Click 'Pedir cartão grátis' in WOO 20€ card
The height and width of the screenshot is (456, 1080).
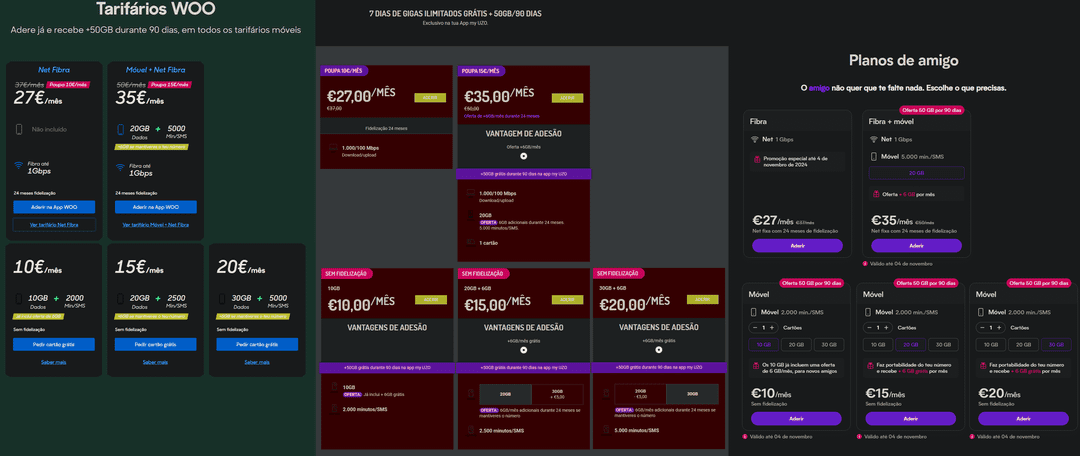pos(257,344)
